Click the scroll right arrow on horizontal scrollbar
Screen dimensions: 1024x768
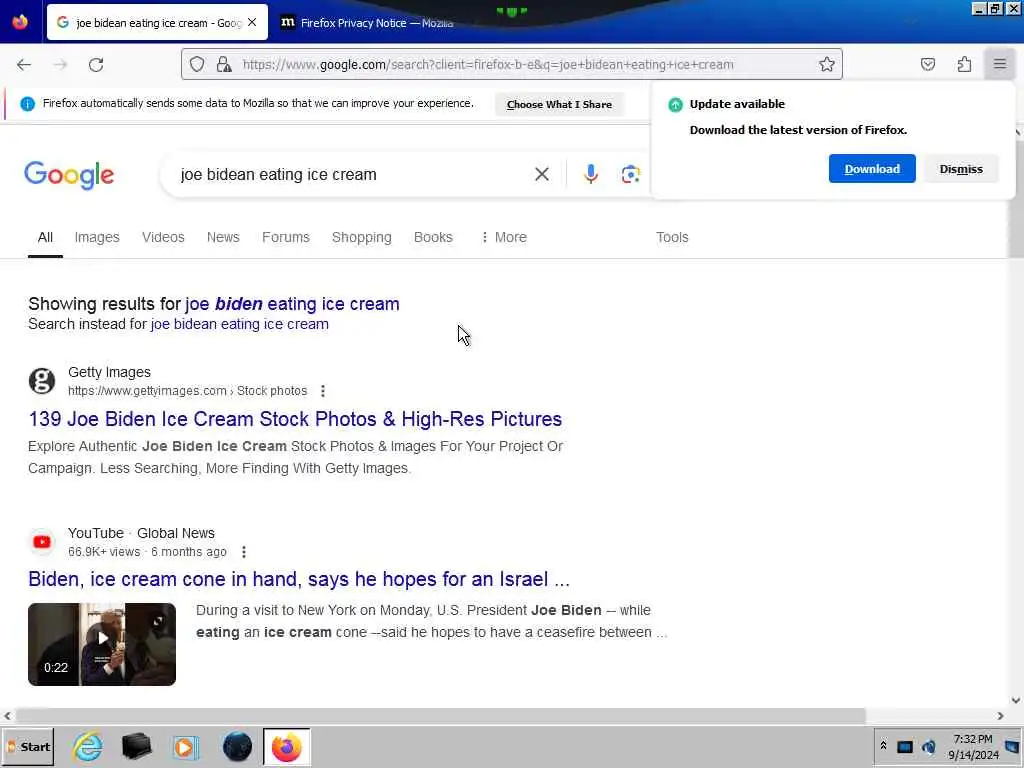1000,716
